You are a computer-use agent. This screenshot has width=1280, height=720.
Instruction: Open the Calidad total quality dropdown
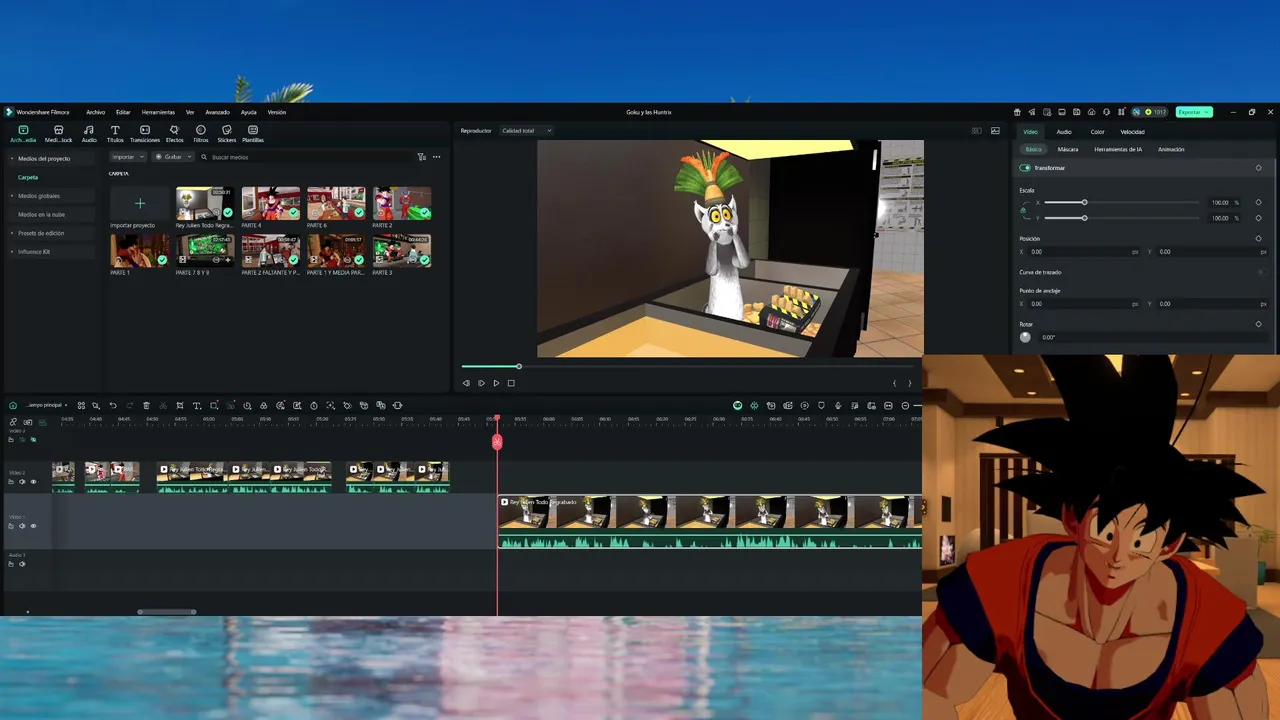526,131
